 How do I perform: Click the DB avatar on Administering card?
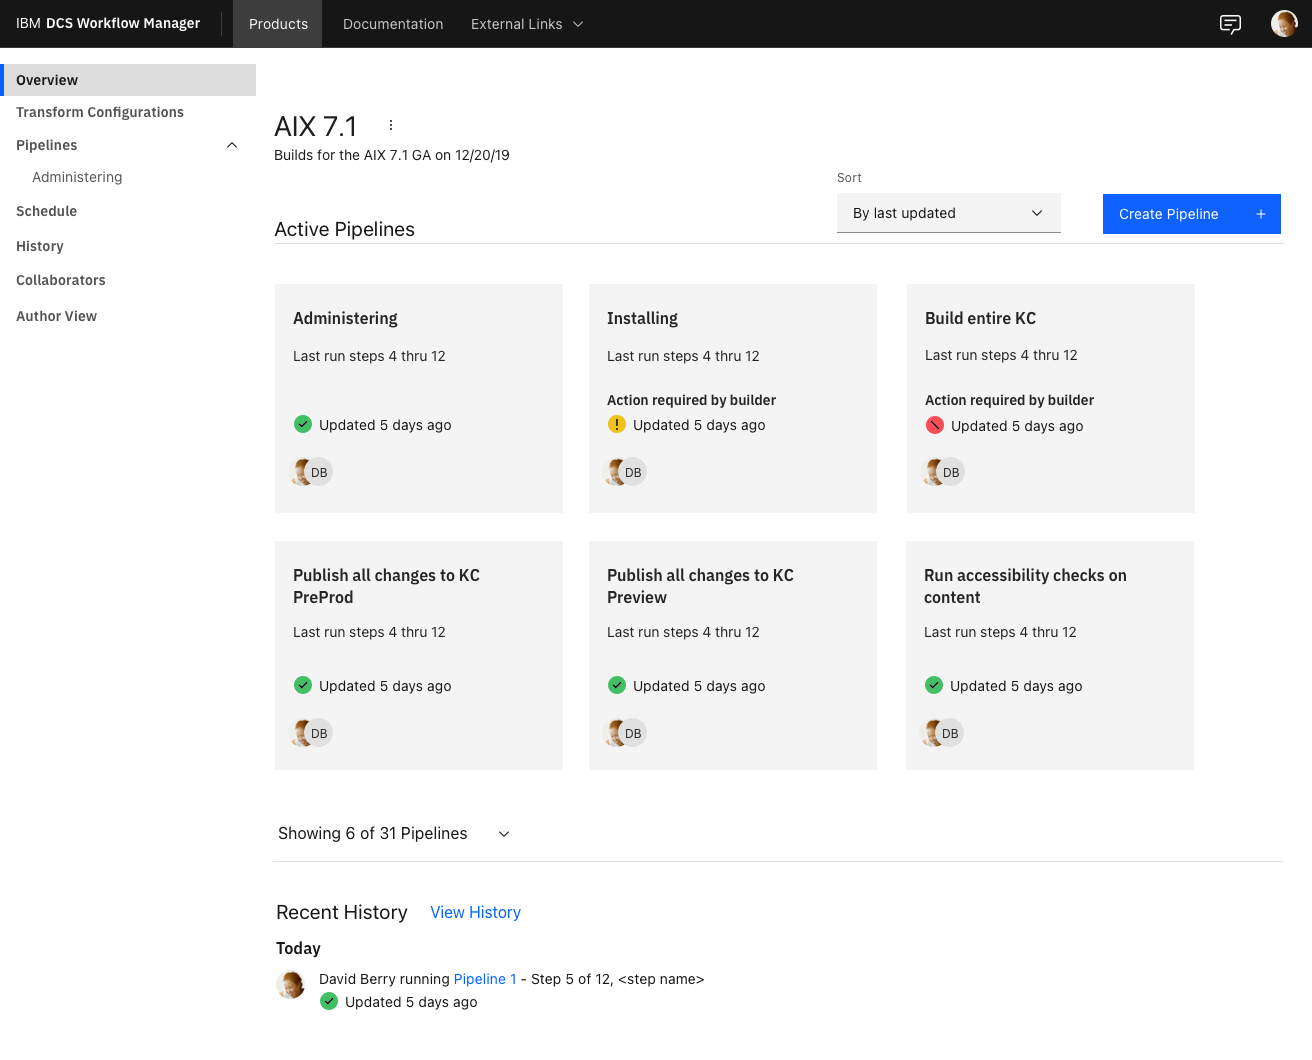point(319,472)
